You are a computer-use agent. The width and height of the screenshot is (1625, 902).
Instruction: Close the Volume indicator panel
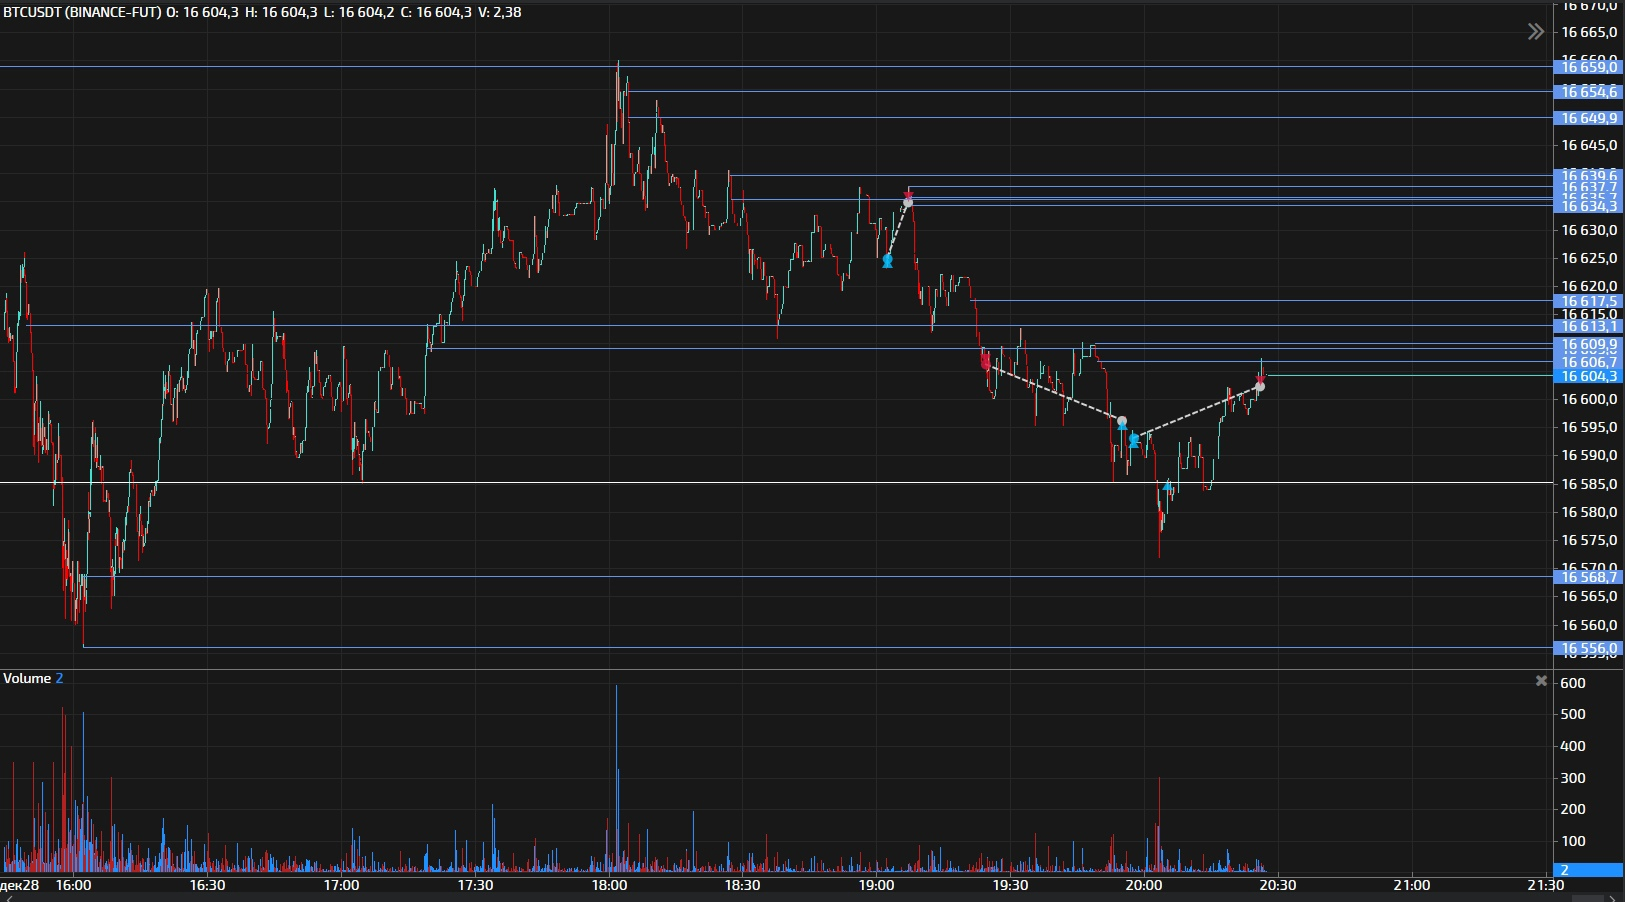pos(1541,680)
